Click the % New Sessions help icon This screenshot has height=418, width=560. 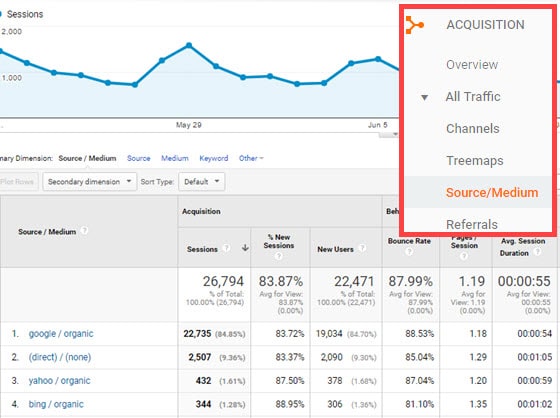coord(279,256)
